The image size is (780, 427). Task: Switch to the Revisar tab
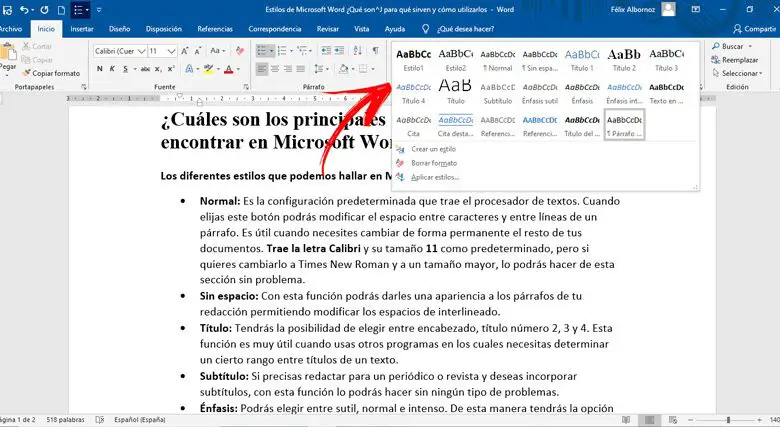328,29
